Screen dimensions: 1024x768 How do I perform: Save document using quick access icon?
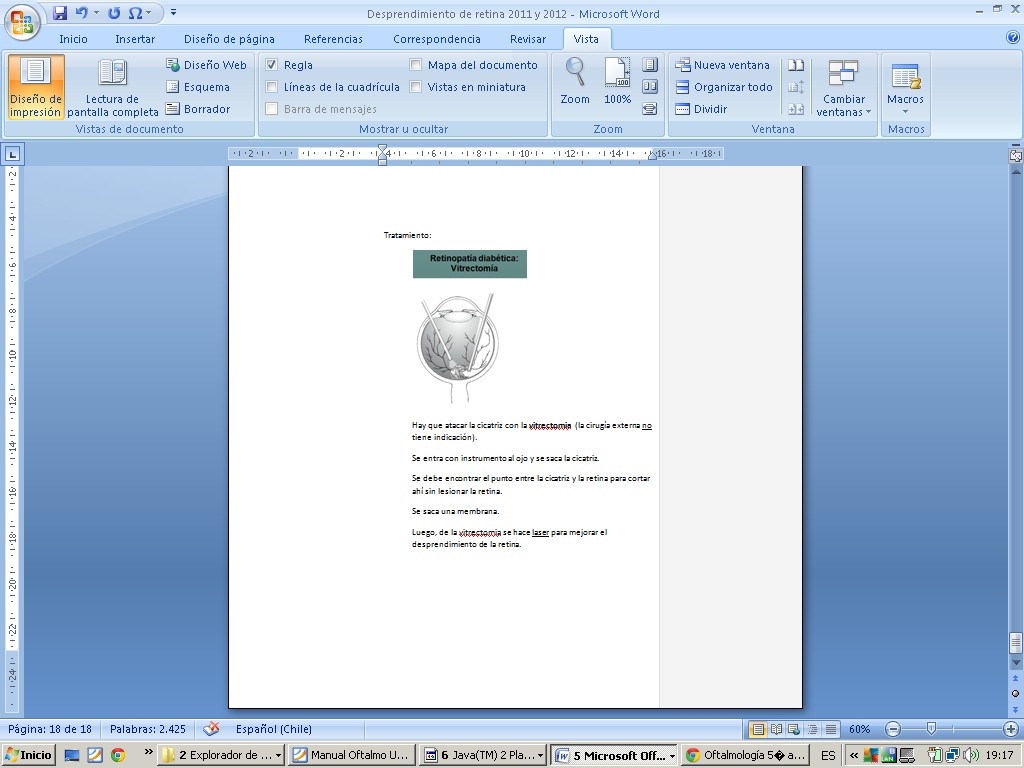[x=60, y=13]
